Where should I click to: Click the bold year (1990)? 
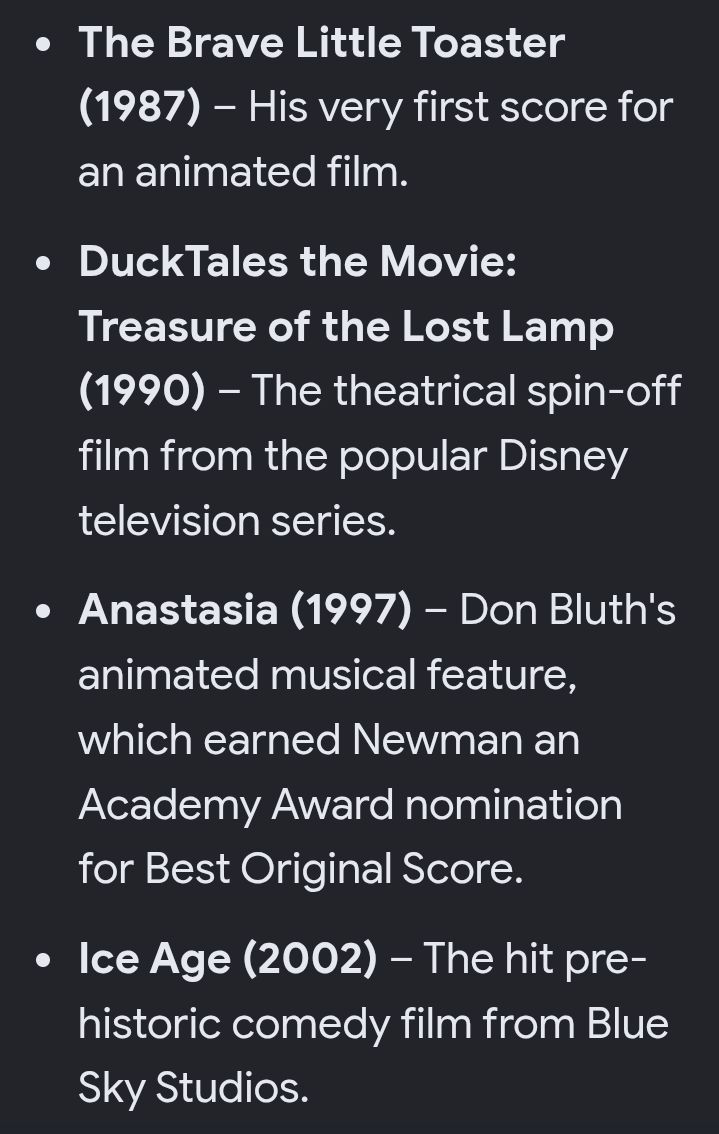(x=142, y=391)
